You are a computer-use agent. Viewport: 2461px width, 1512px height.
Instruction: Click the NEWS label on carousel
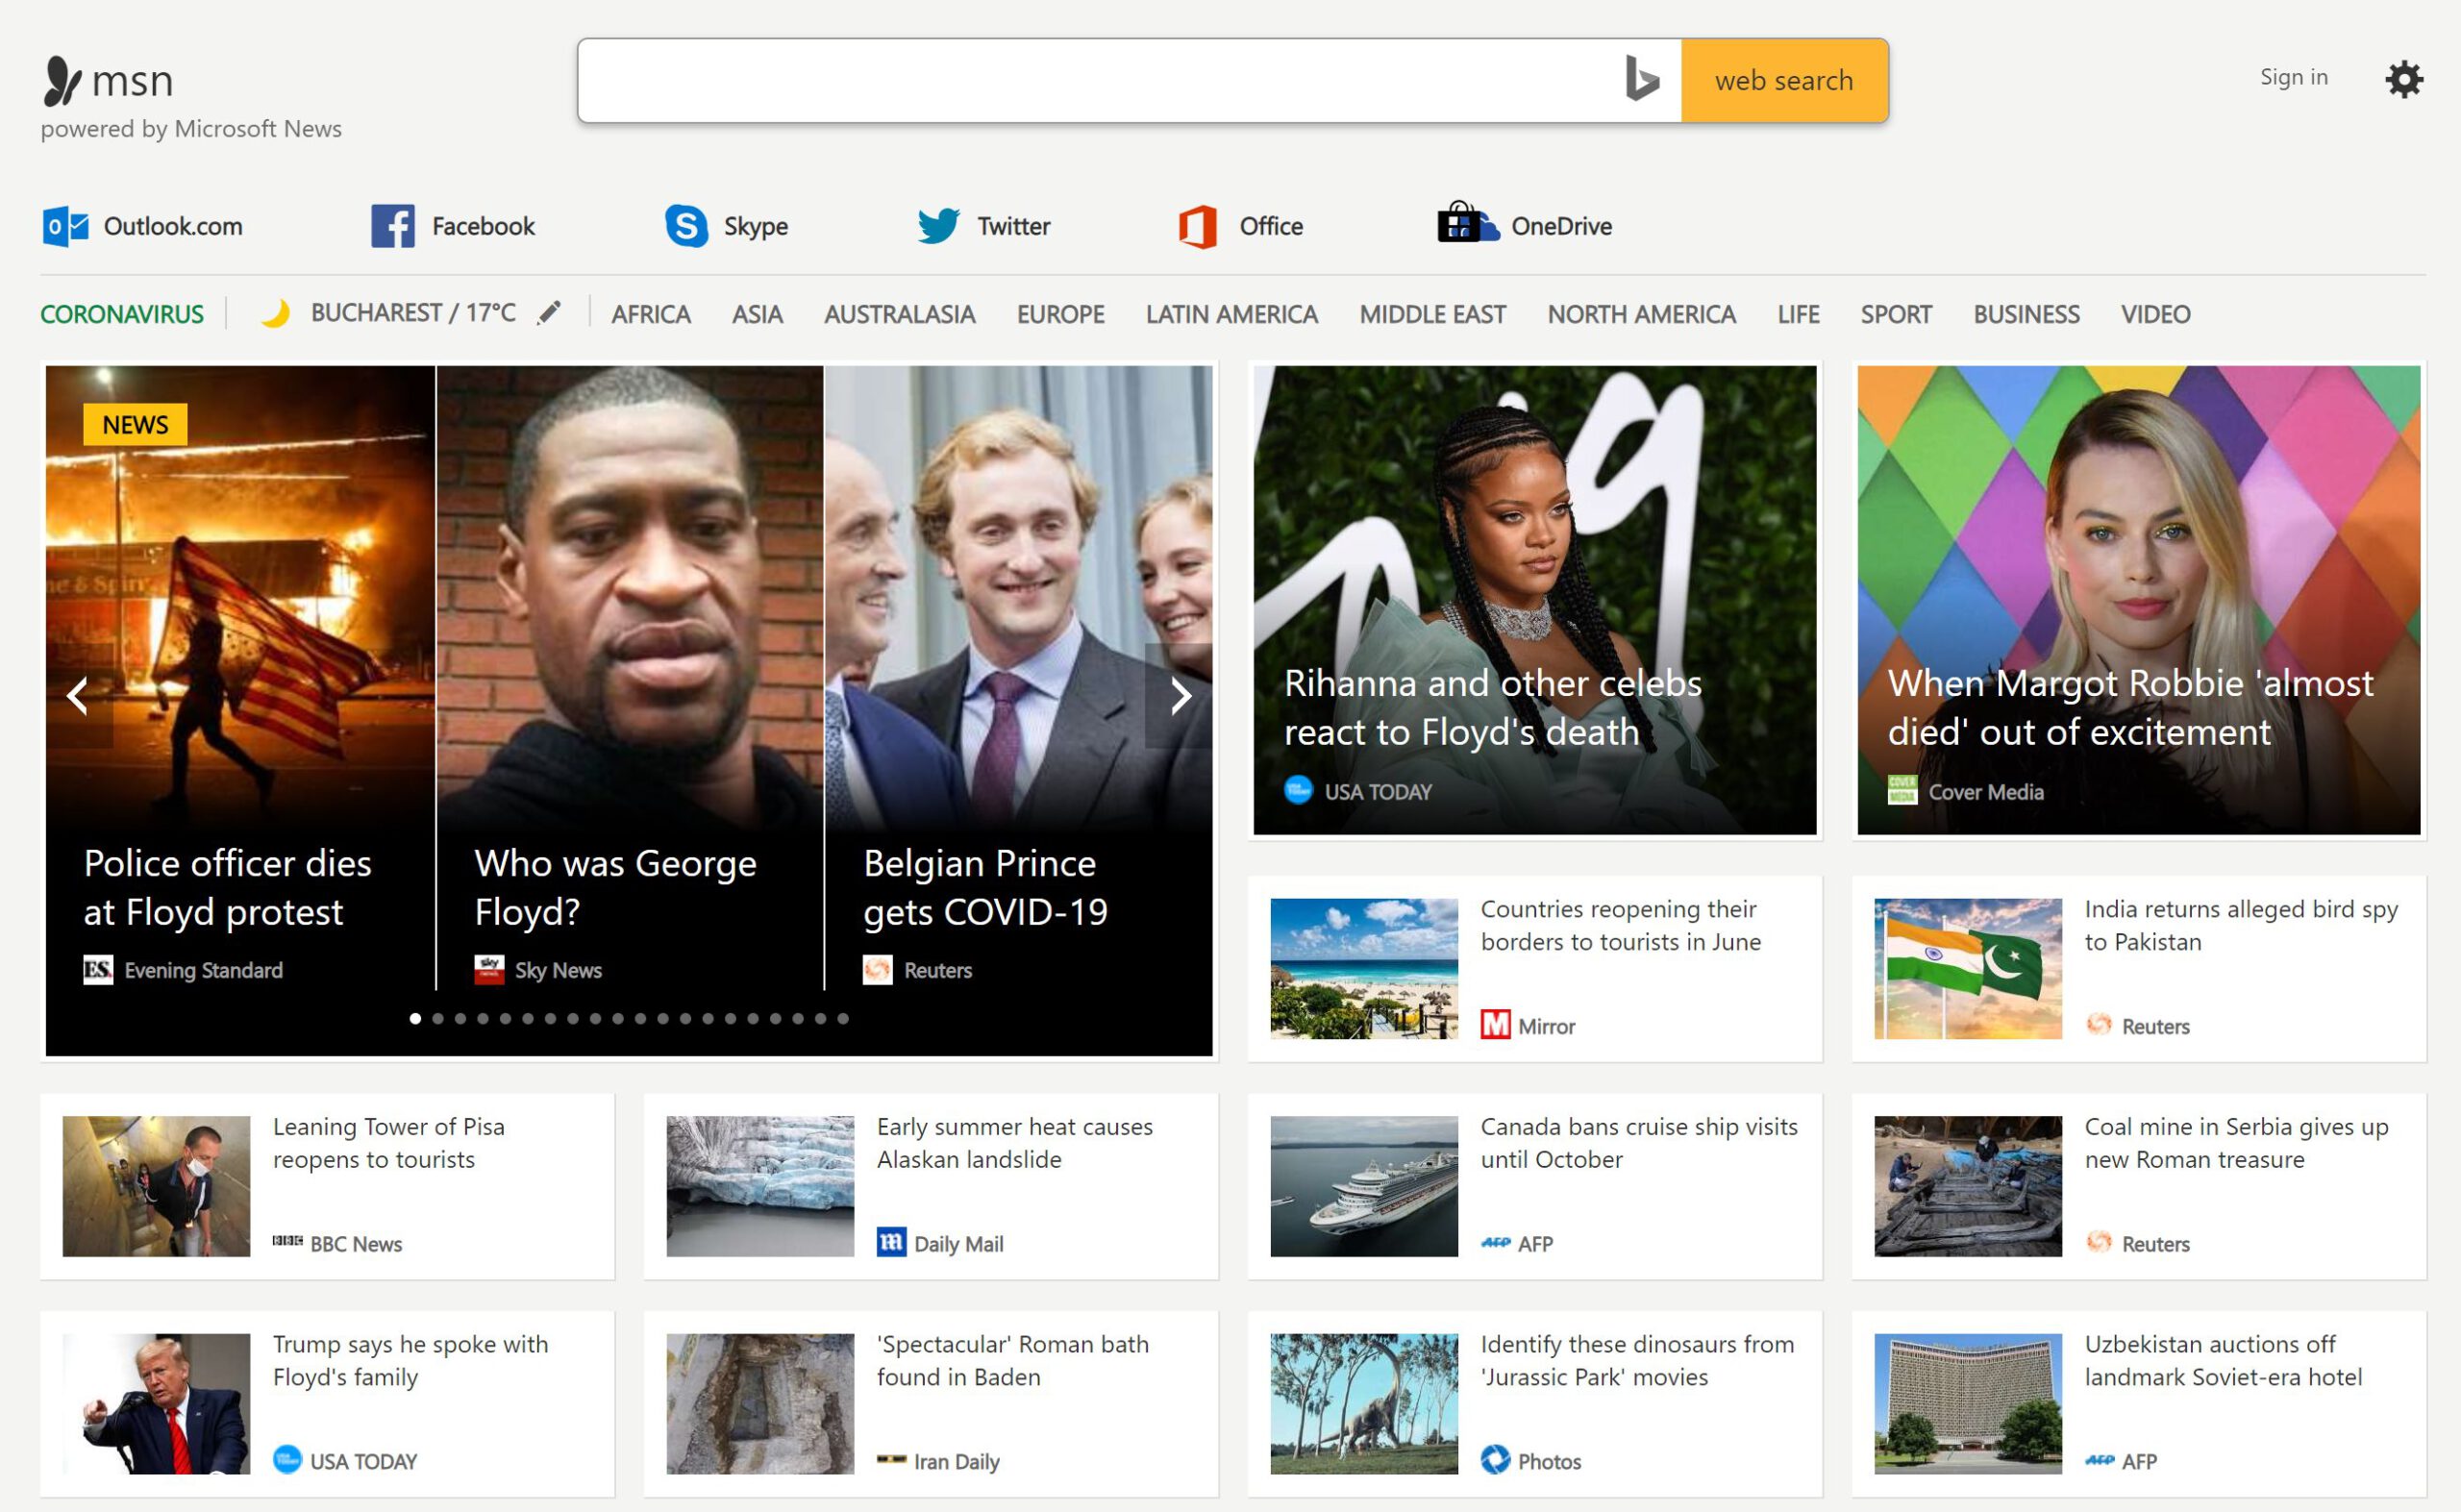pos(135,424)
